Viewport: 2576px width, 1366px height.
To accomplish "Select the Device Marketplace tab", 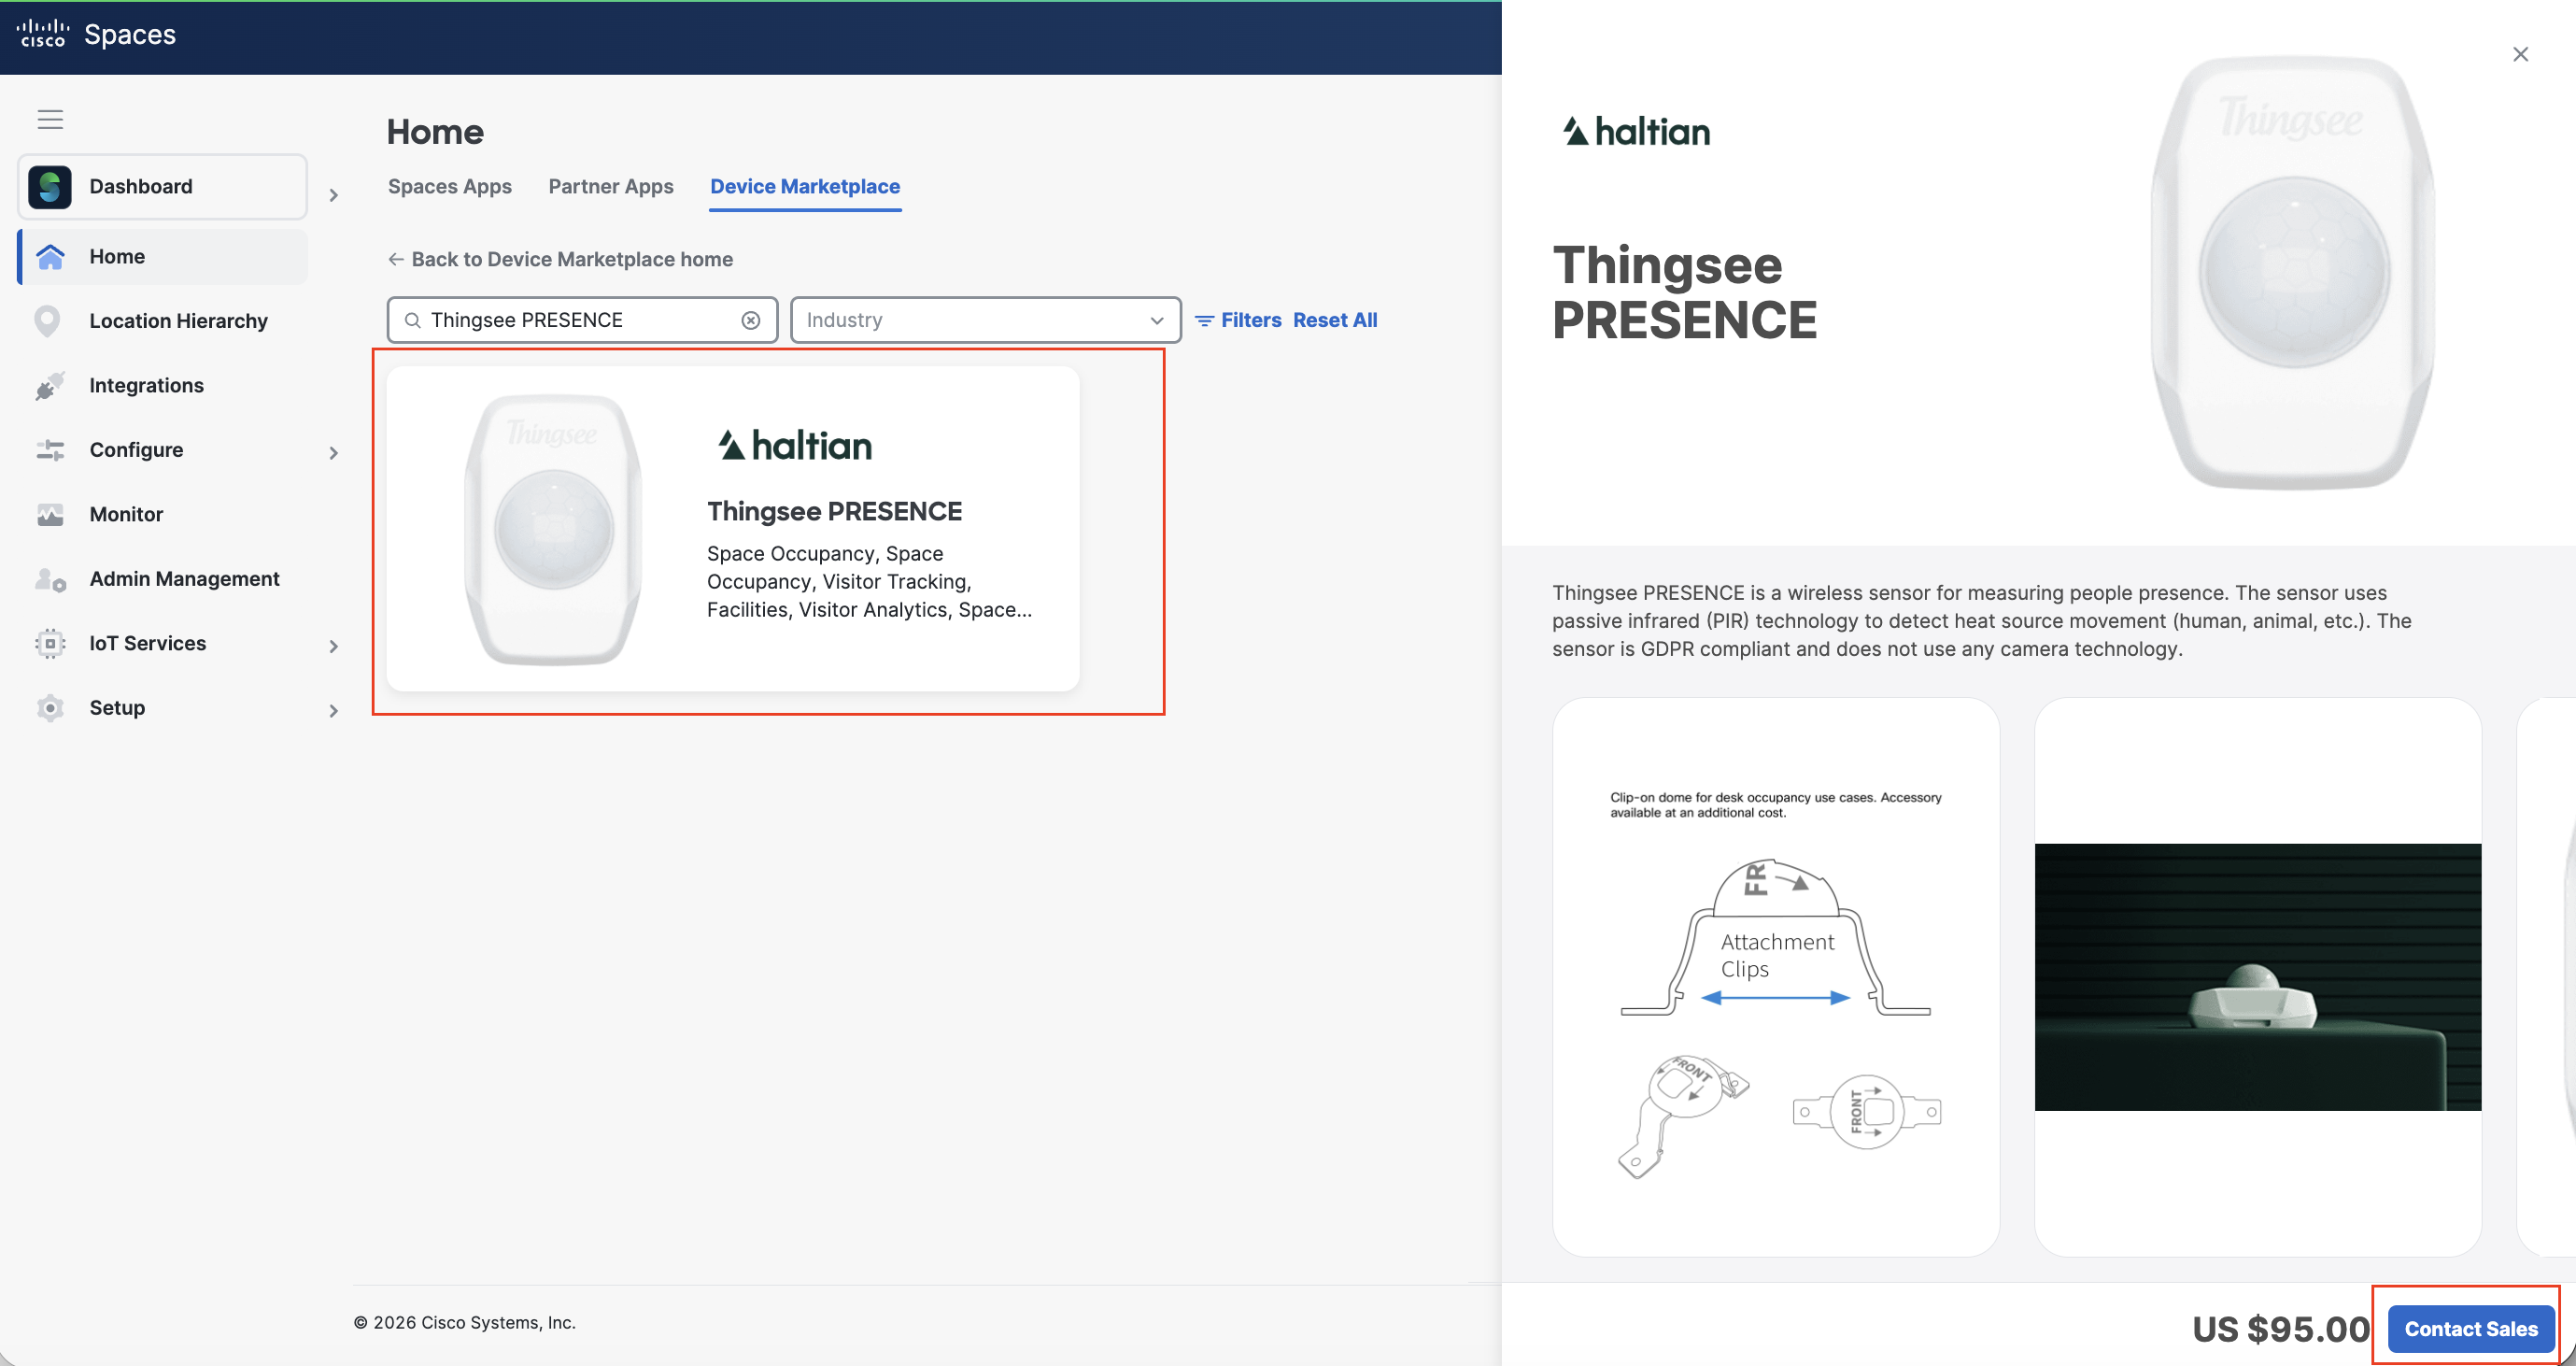I will coord(805,187).
